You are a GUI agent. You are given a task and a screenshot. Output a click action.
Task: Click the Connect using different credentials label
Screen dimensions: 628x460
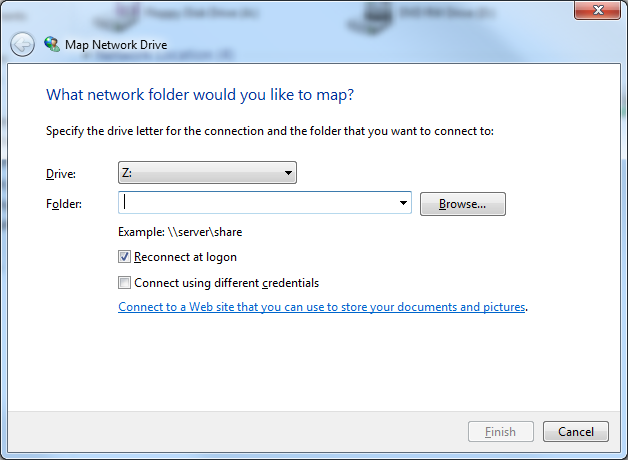(227, 283)
